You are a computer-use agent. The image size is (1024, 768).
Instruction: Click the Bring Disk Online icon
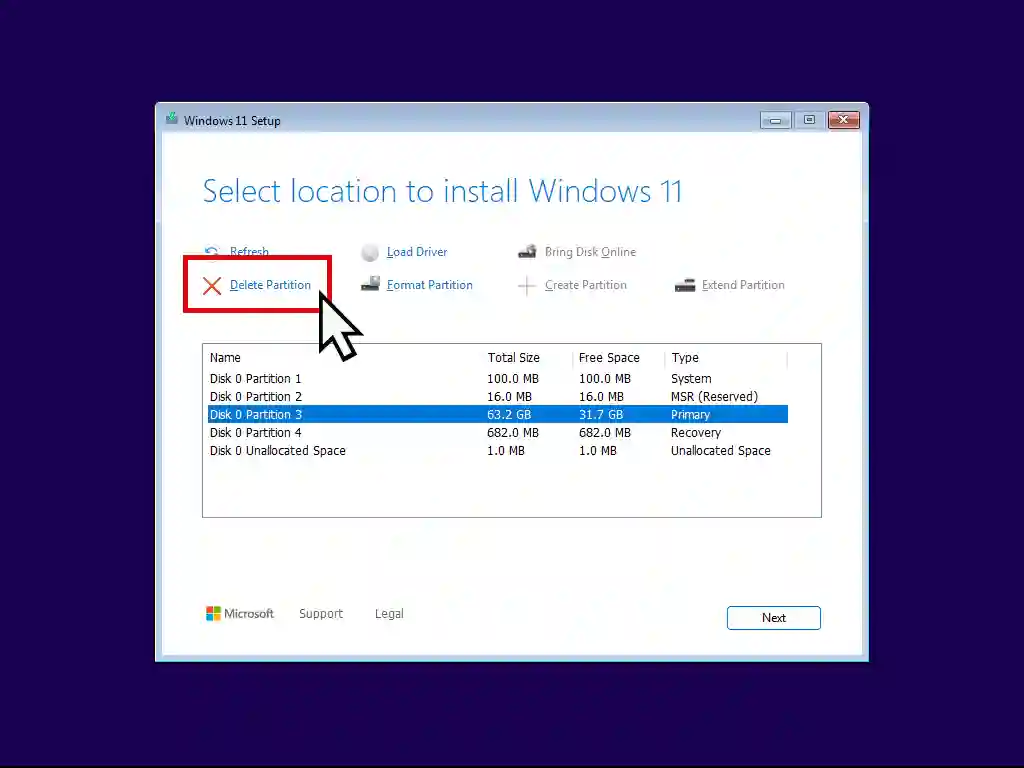[527, 252]
